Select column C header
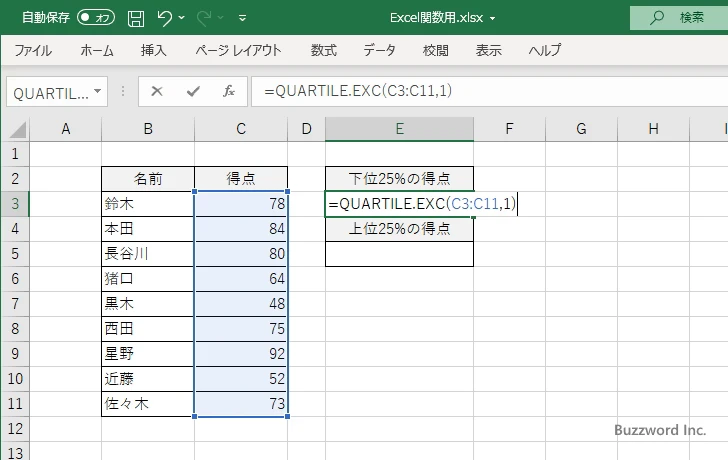The width and height of the screenshot is (728, 460). [241, 129]
